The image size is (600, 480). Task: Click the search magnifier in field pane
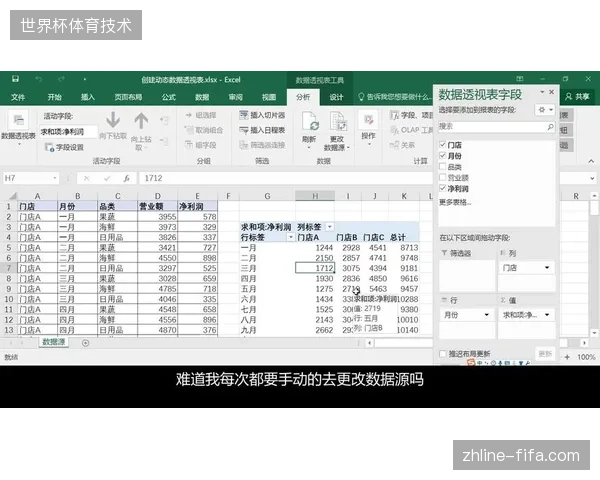pyautogui.click(x=550, y=126)
